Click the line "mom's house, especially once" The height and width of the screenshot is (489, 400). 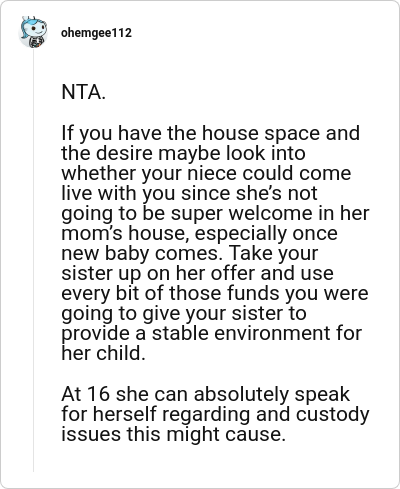point(199,233)
